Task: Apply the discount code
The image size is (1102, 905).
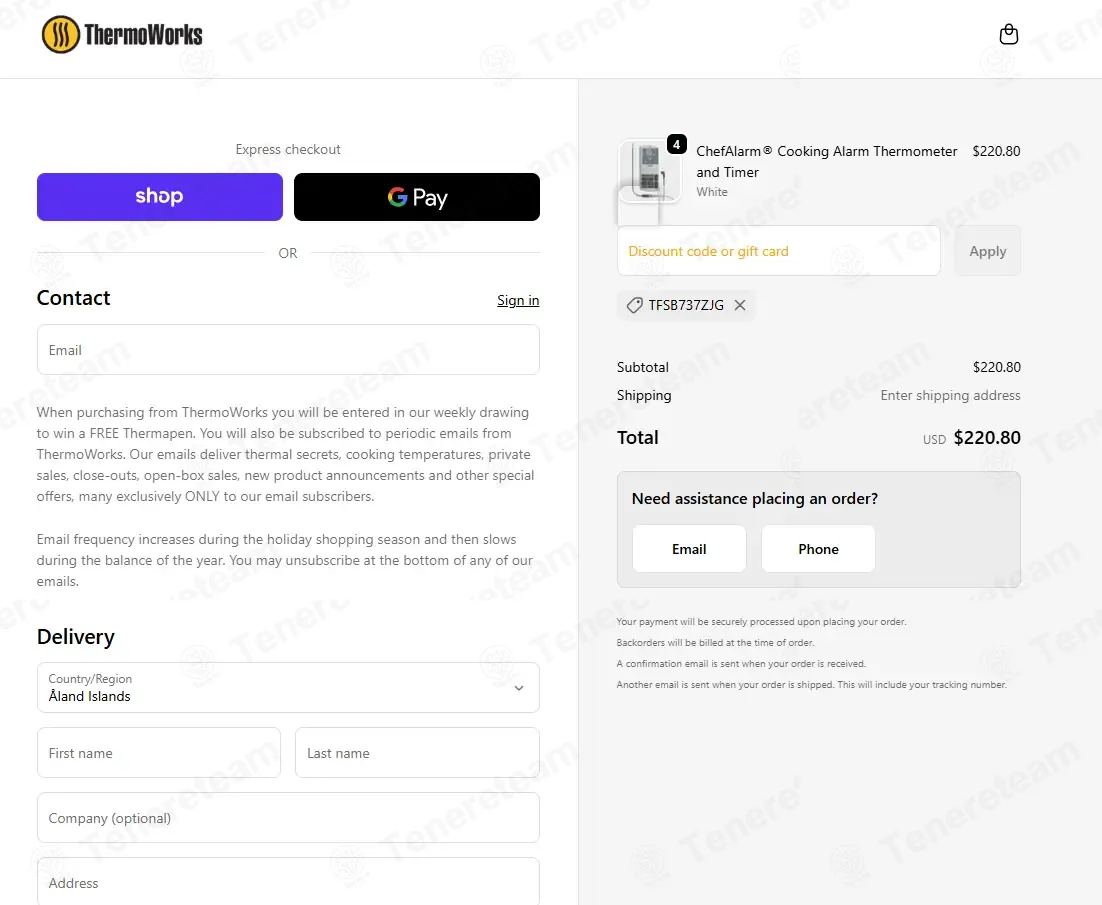Action: point(987,251)
